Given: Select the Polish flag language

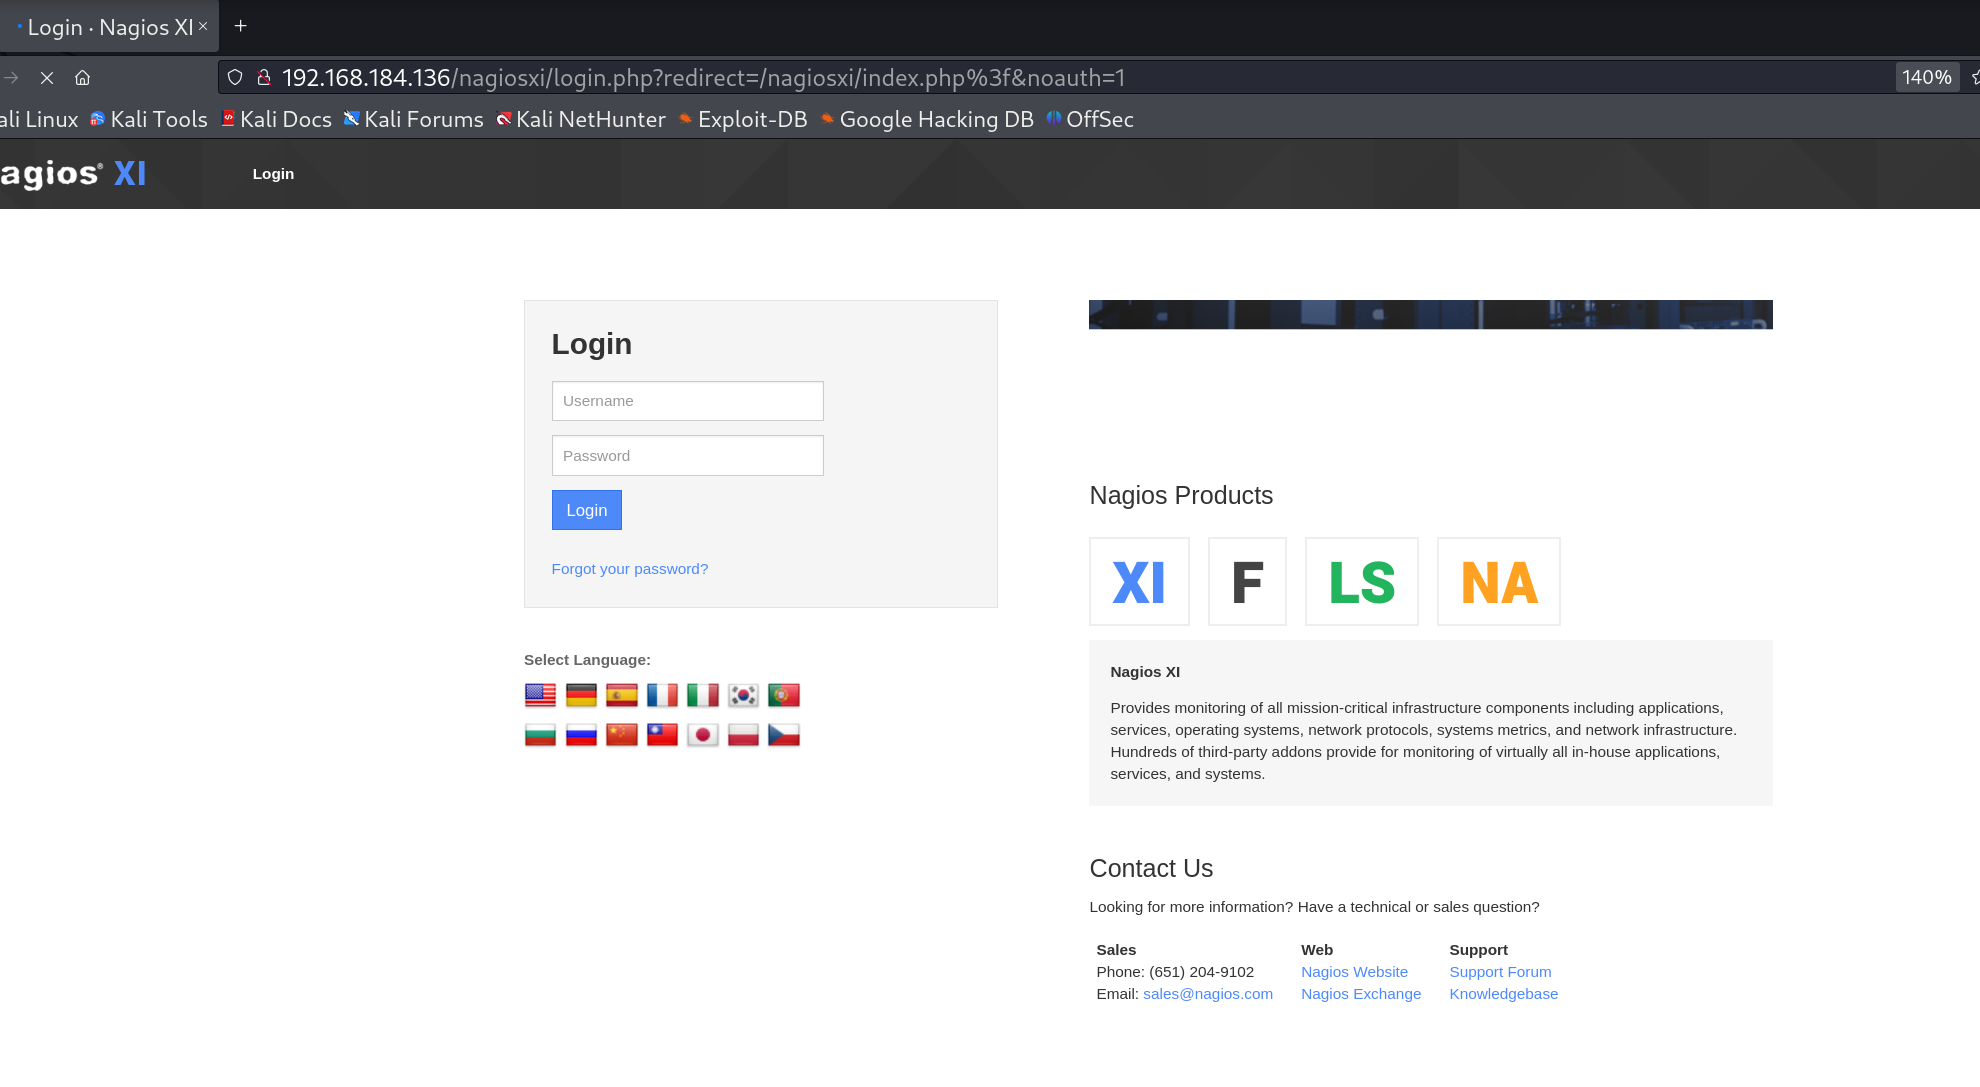Looking at the screenshot, I should 743,735.
